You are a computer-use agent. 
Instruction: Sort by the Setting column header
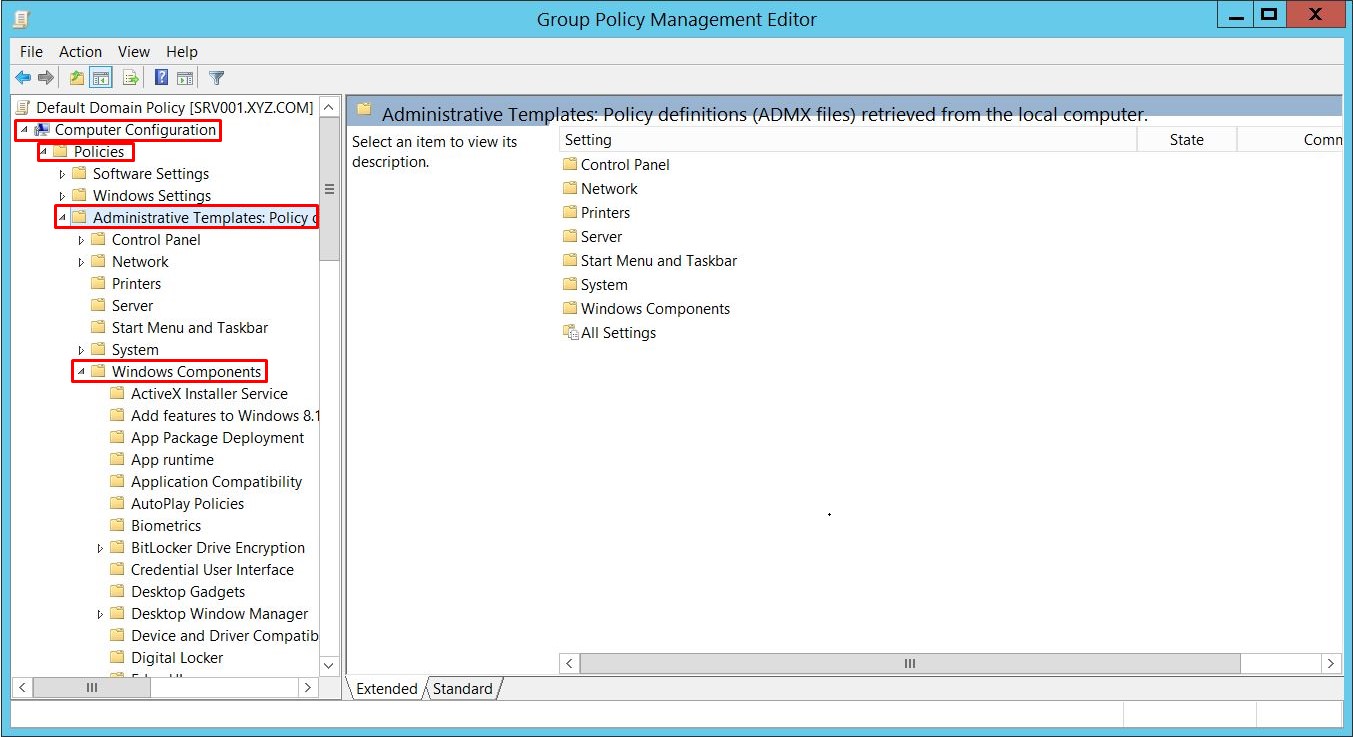848,140
